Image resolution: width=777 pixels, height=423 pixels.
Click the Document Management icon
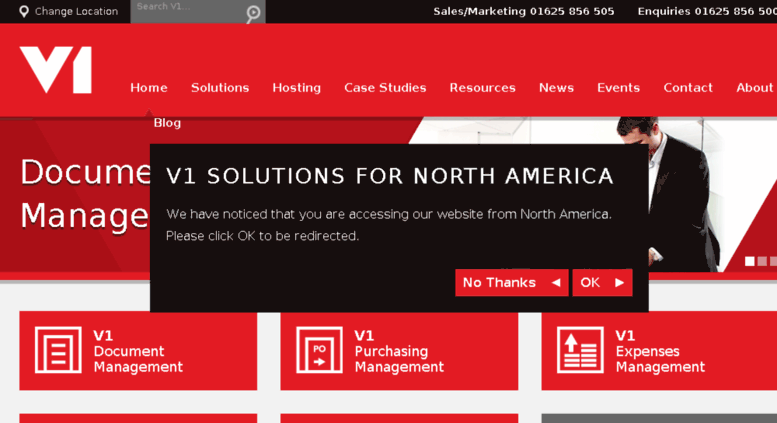[58, 350]
